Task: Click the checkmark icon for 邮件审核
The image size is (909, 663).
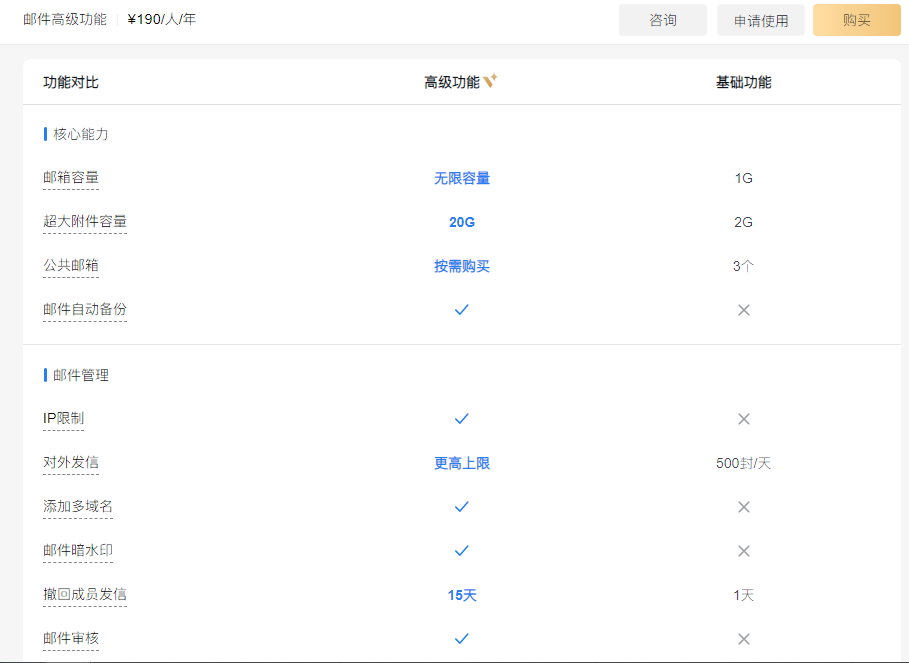Action: point(461,639)
